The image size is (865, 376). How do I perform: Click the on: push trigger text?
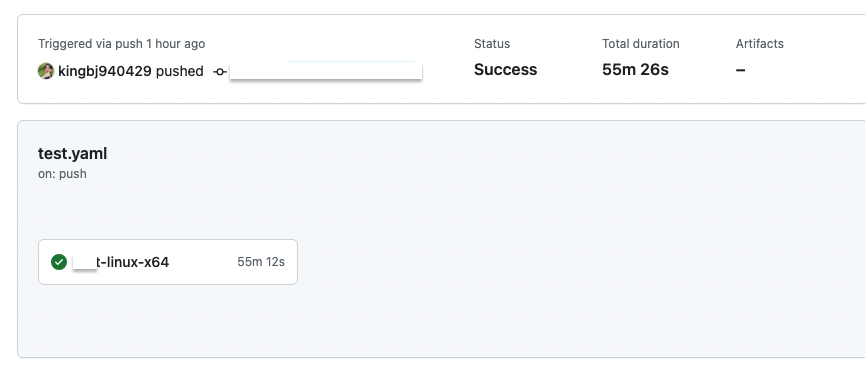click(x=62, y=174)
